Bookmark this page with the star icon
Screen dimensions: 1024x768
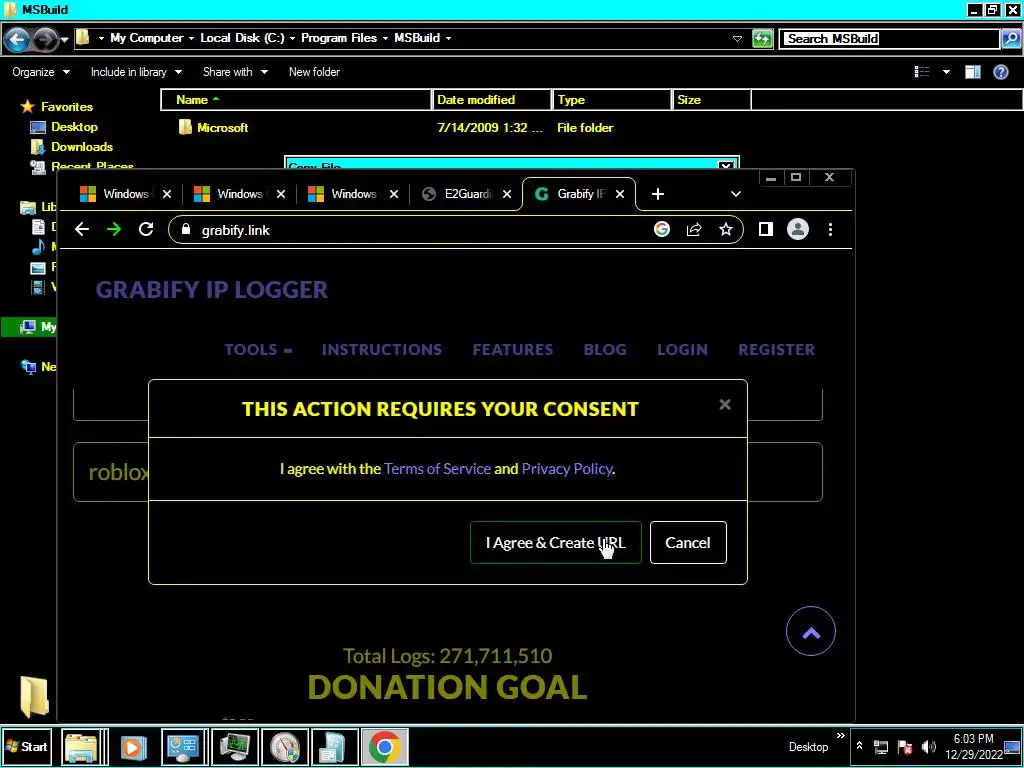[726, 229]
